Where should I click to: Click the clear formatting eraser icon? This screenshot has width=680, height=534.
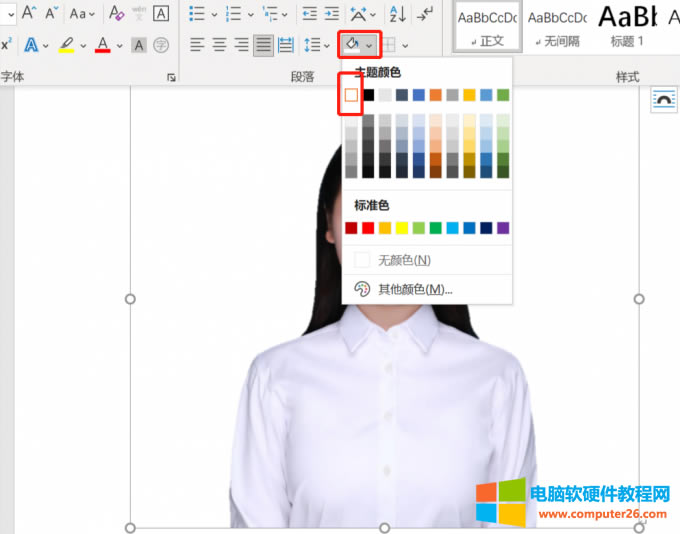pos(116,14)
